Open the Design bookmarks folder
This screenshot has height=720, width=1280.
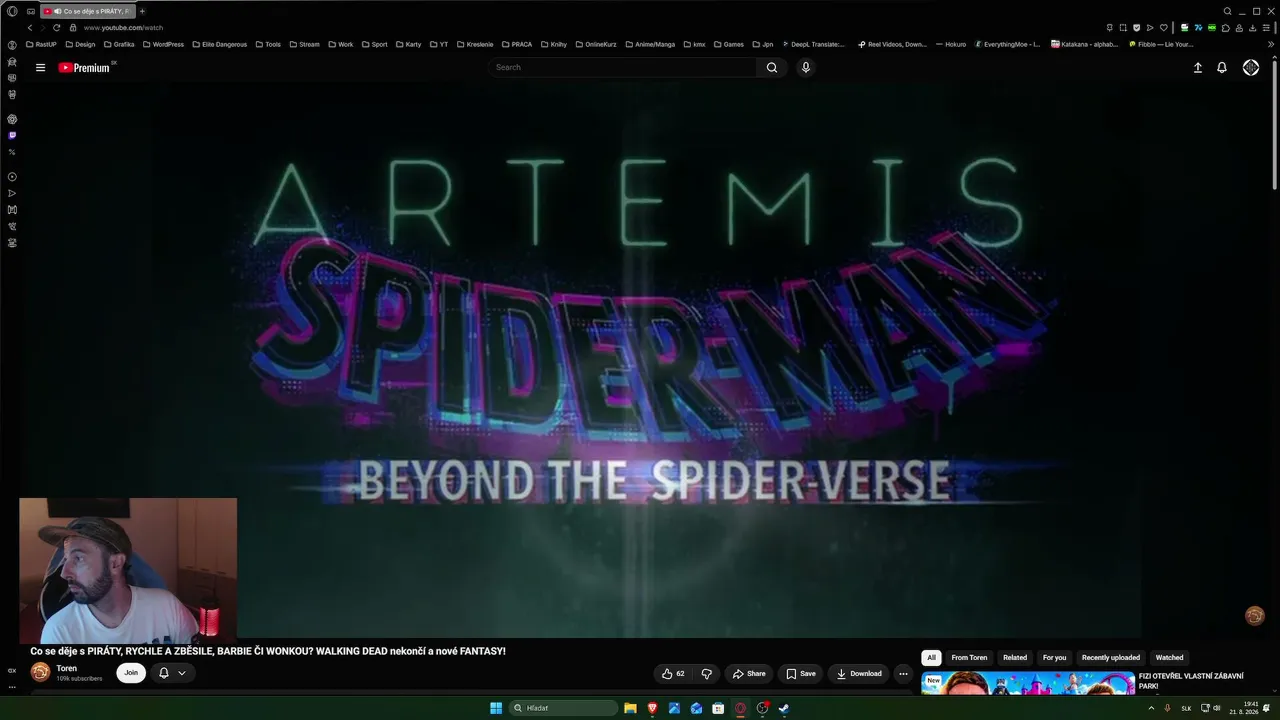coord(80,44)
